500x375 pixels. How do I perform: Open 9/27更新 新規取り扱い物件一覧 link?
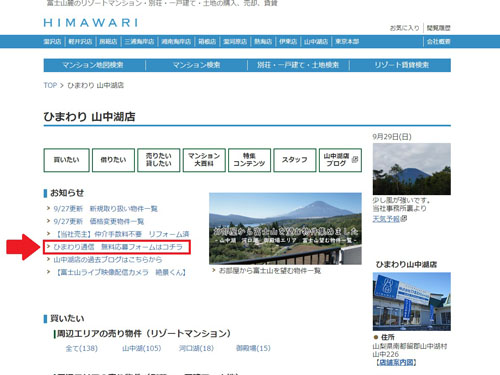pos(106,209)
